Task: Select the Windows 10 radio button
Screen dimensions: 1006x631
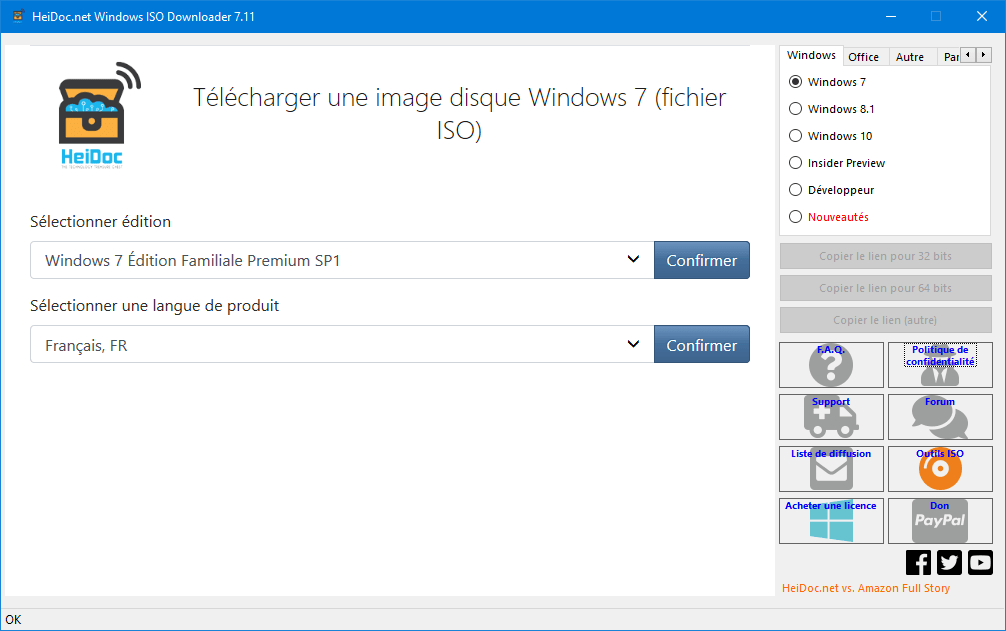Action: click(796, 135)
